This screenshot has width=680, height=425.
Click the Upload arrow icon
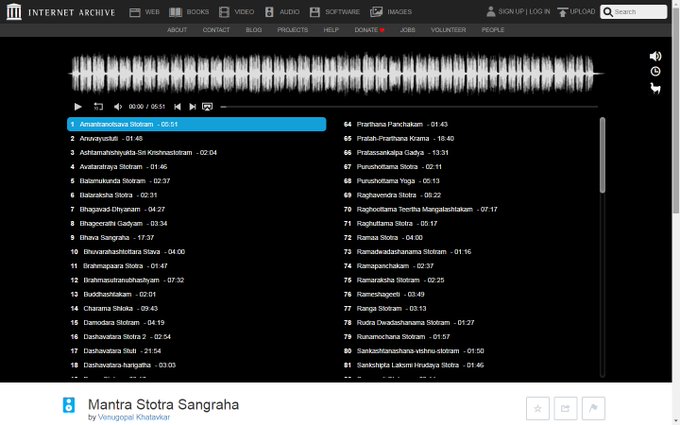[562, 12]
